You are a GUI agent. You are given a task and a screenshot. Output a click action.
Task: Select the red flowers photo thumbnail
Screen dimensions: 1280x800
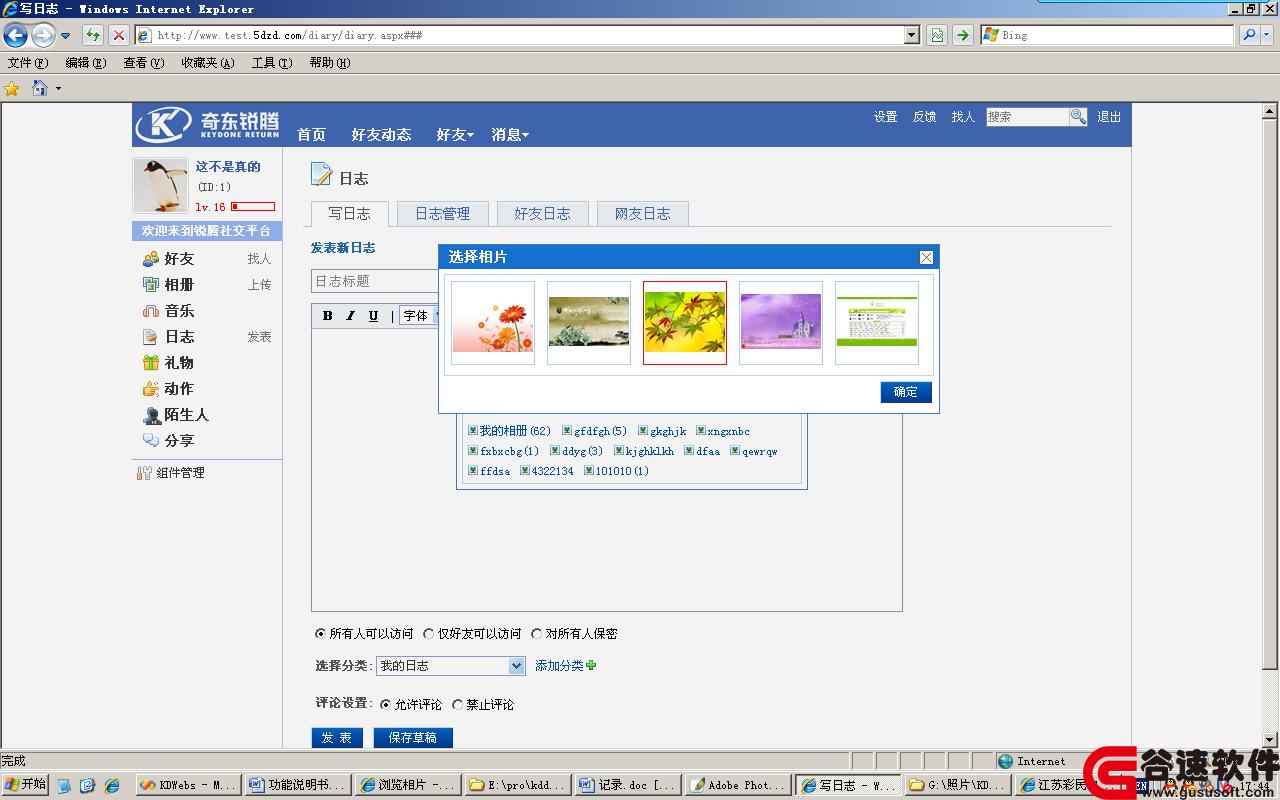click(493, 323)
